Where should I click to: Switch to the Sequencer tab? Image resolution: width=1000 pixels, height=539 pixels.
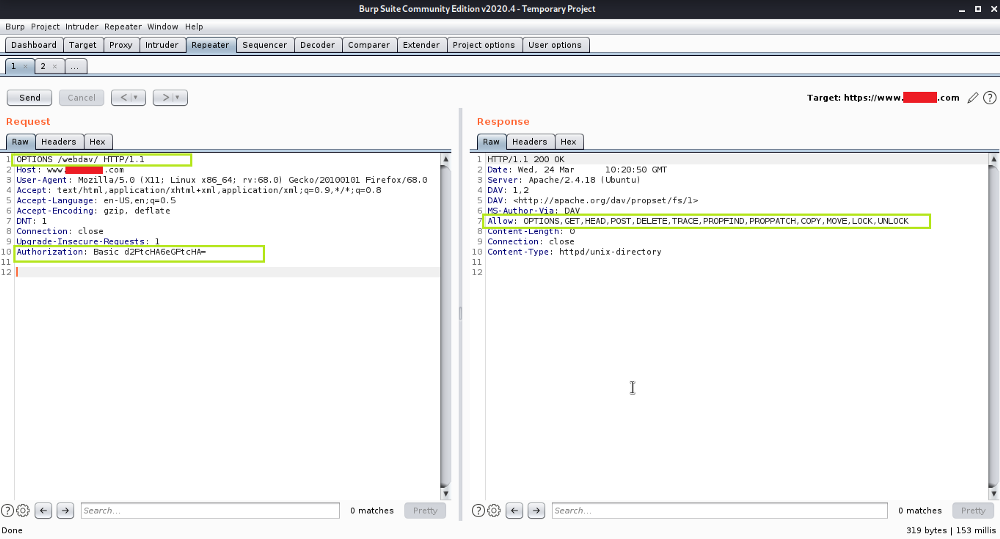(x=265, y=45)
